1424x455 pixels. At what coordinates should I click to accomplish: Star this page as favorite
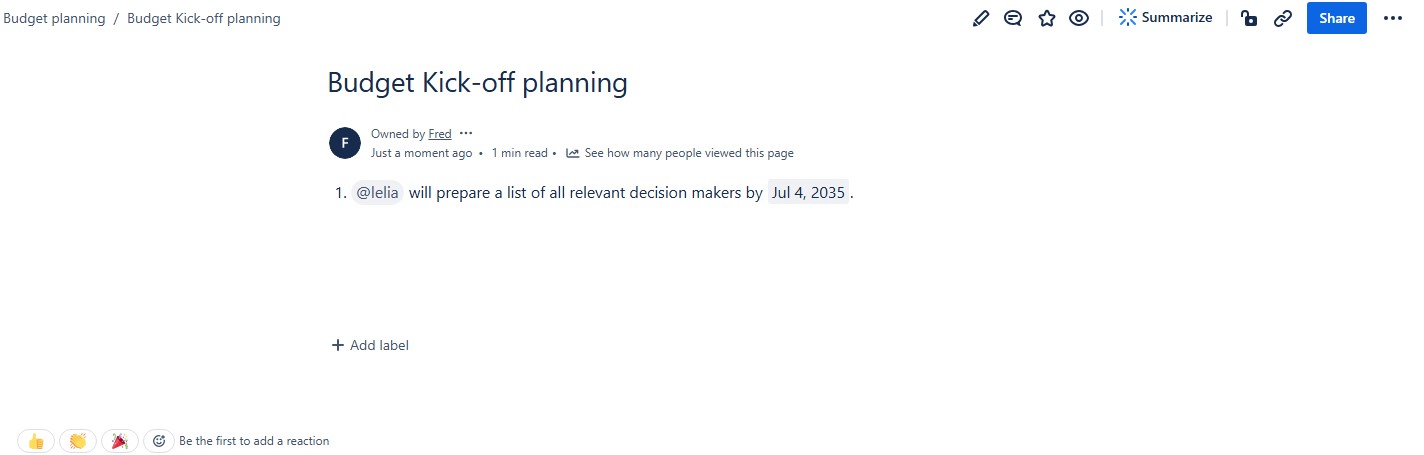point(1047,18)
